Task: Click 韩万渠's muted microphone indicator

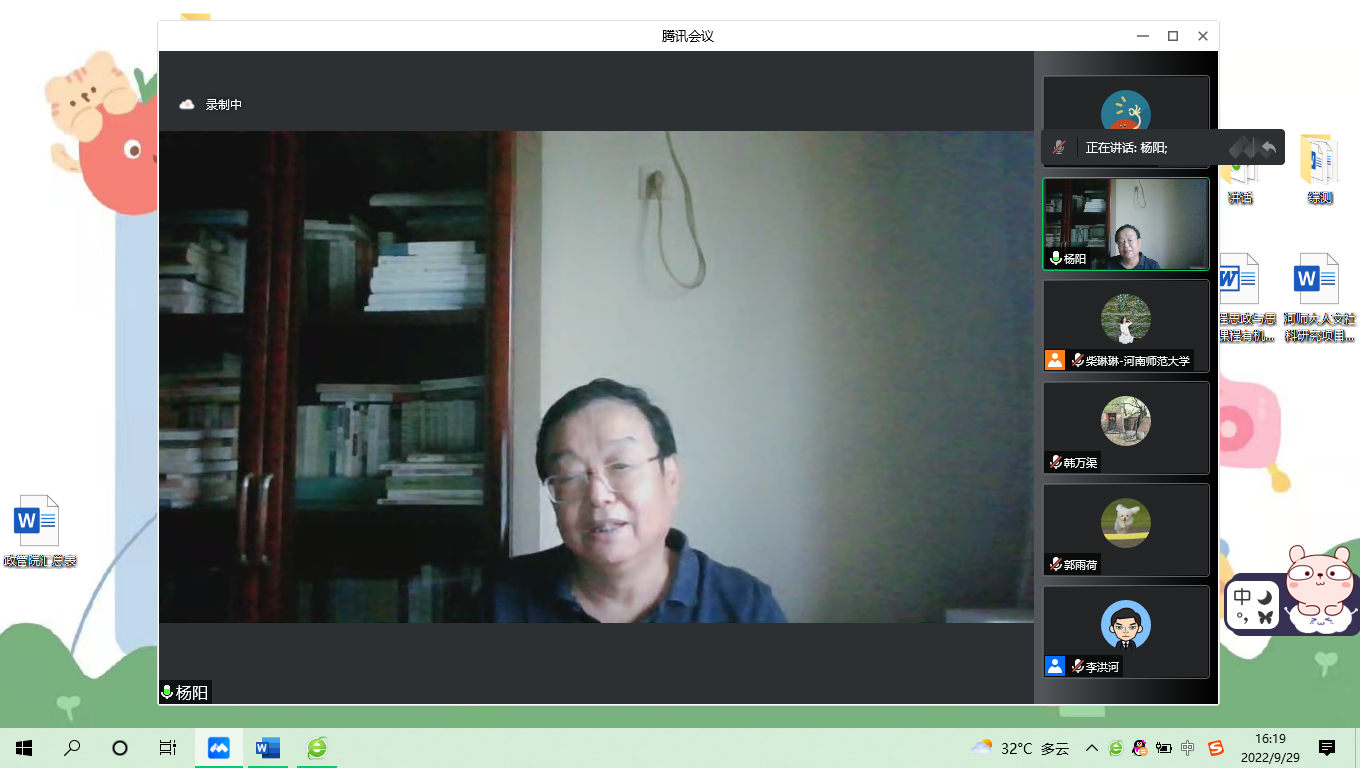Action: pos(1055,463)
